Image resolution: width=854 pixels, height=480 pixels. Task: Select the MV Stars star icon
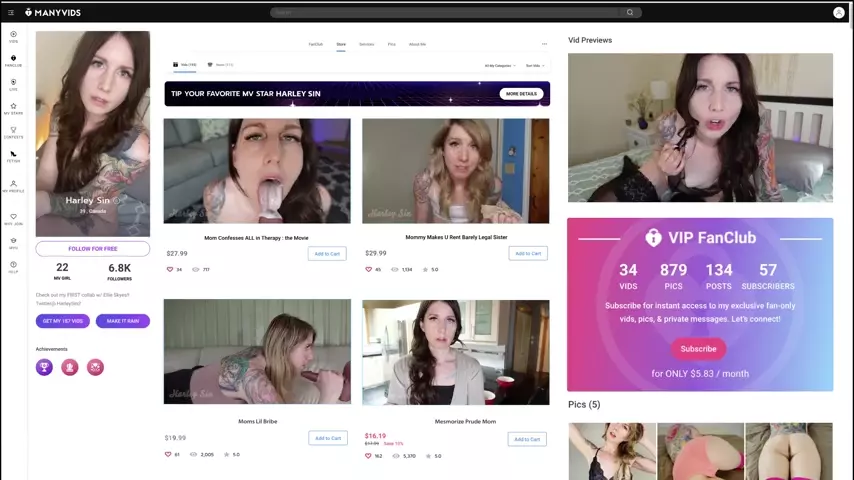coord(13,108)
